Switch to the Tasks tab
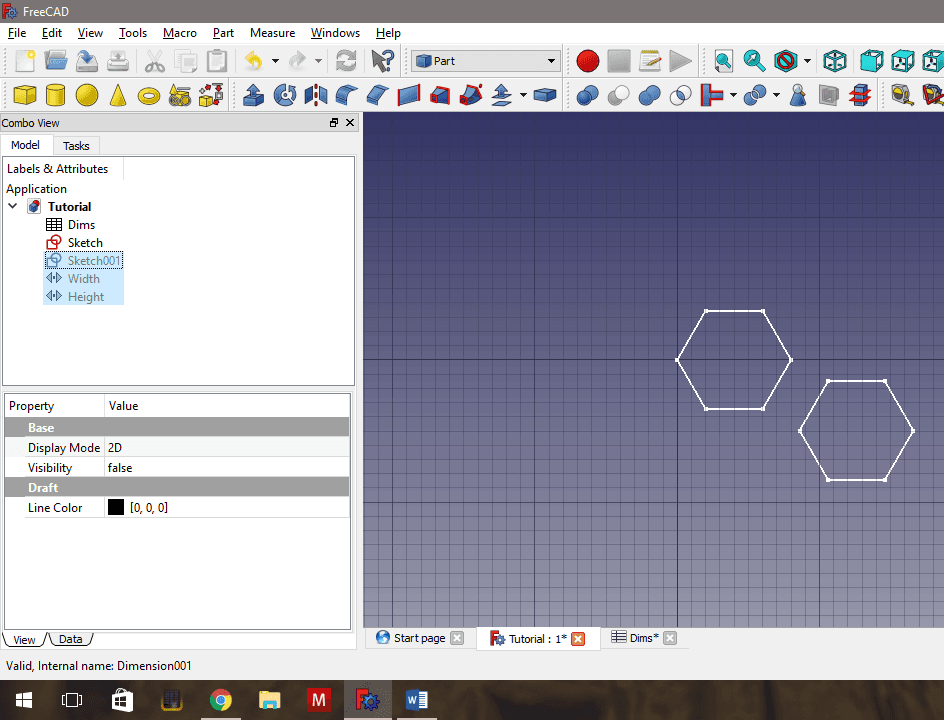The width and height of the screenshot is (944, 720). pyautogui.click(x=76, y=145)
